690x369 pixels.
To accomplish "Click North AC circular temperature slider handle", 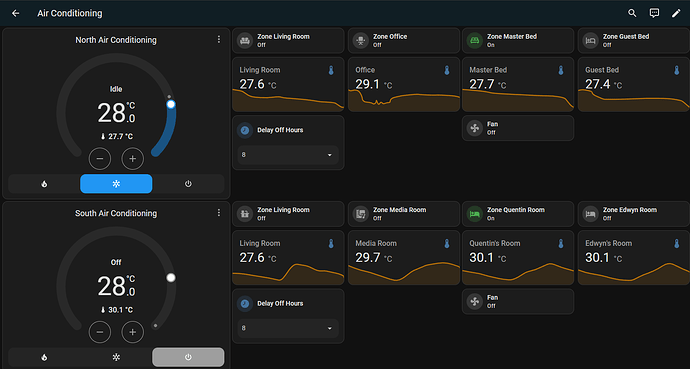I will (171, 104).
